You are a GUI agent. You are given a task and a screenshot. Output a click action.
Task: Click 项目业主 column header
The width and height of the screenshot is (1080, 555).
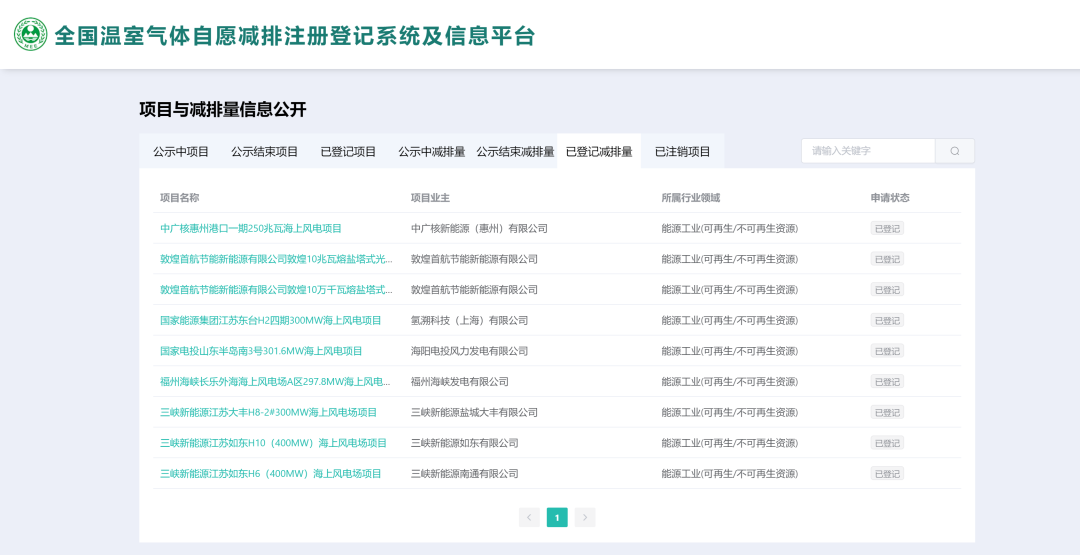pos(430,198)
